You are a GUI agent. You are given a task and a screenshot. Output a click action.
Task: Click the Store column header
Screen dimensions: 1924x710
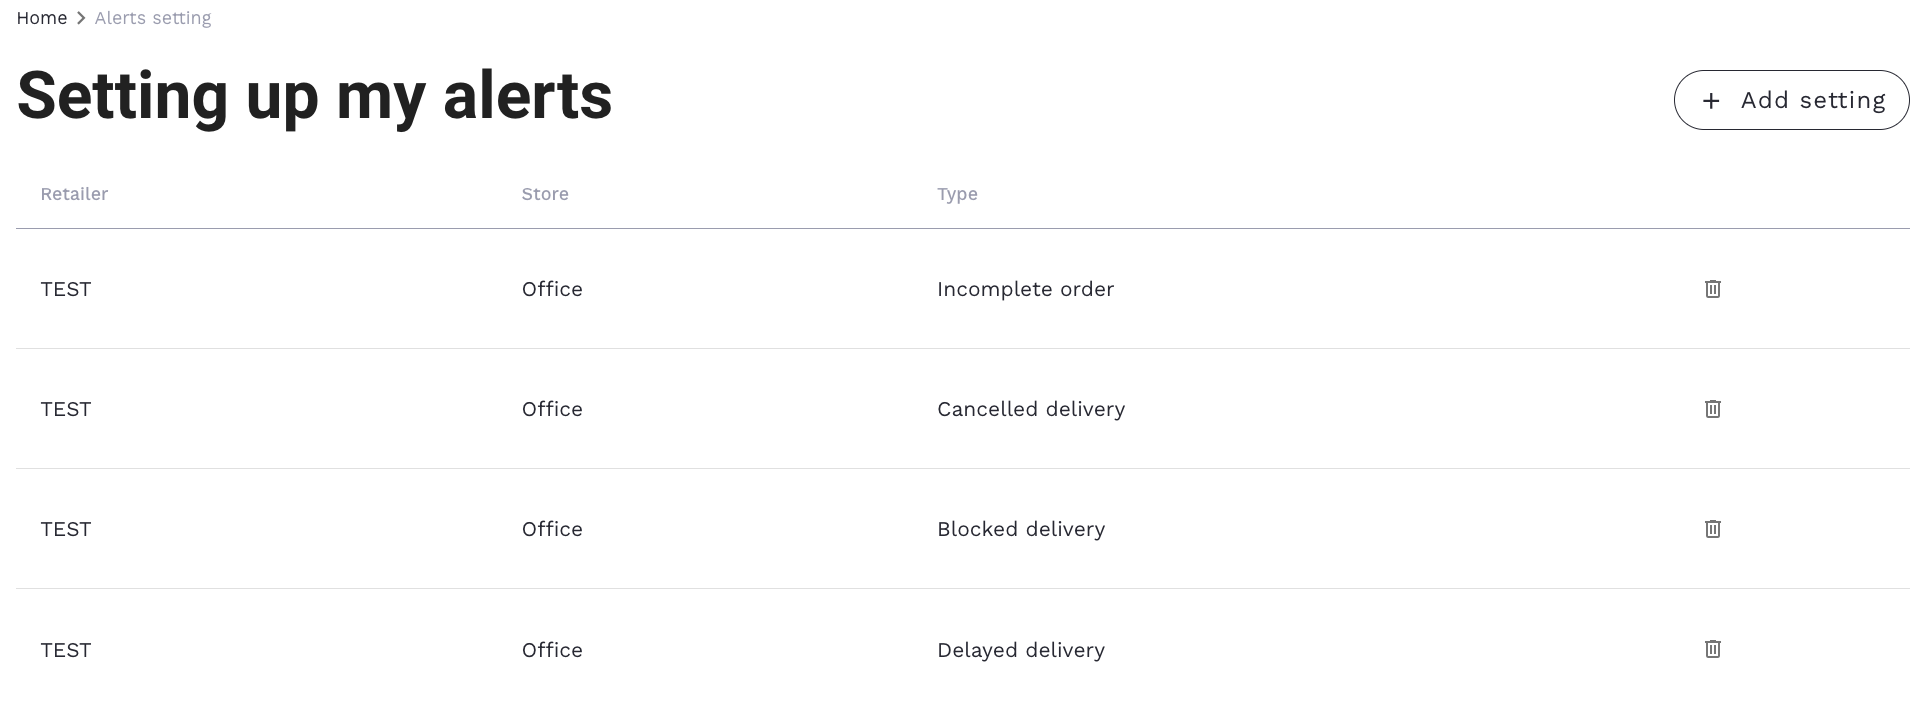545,194
